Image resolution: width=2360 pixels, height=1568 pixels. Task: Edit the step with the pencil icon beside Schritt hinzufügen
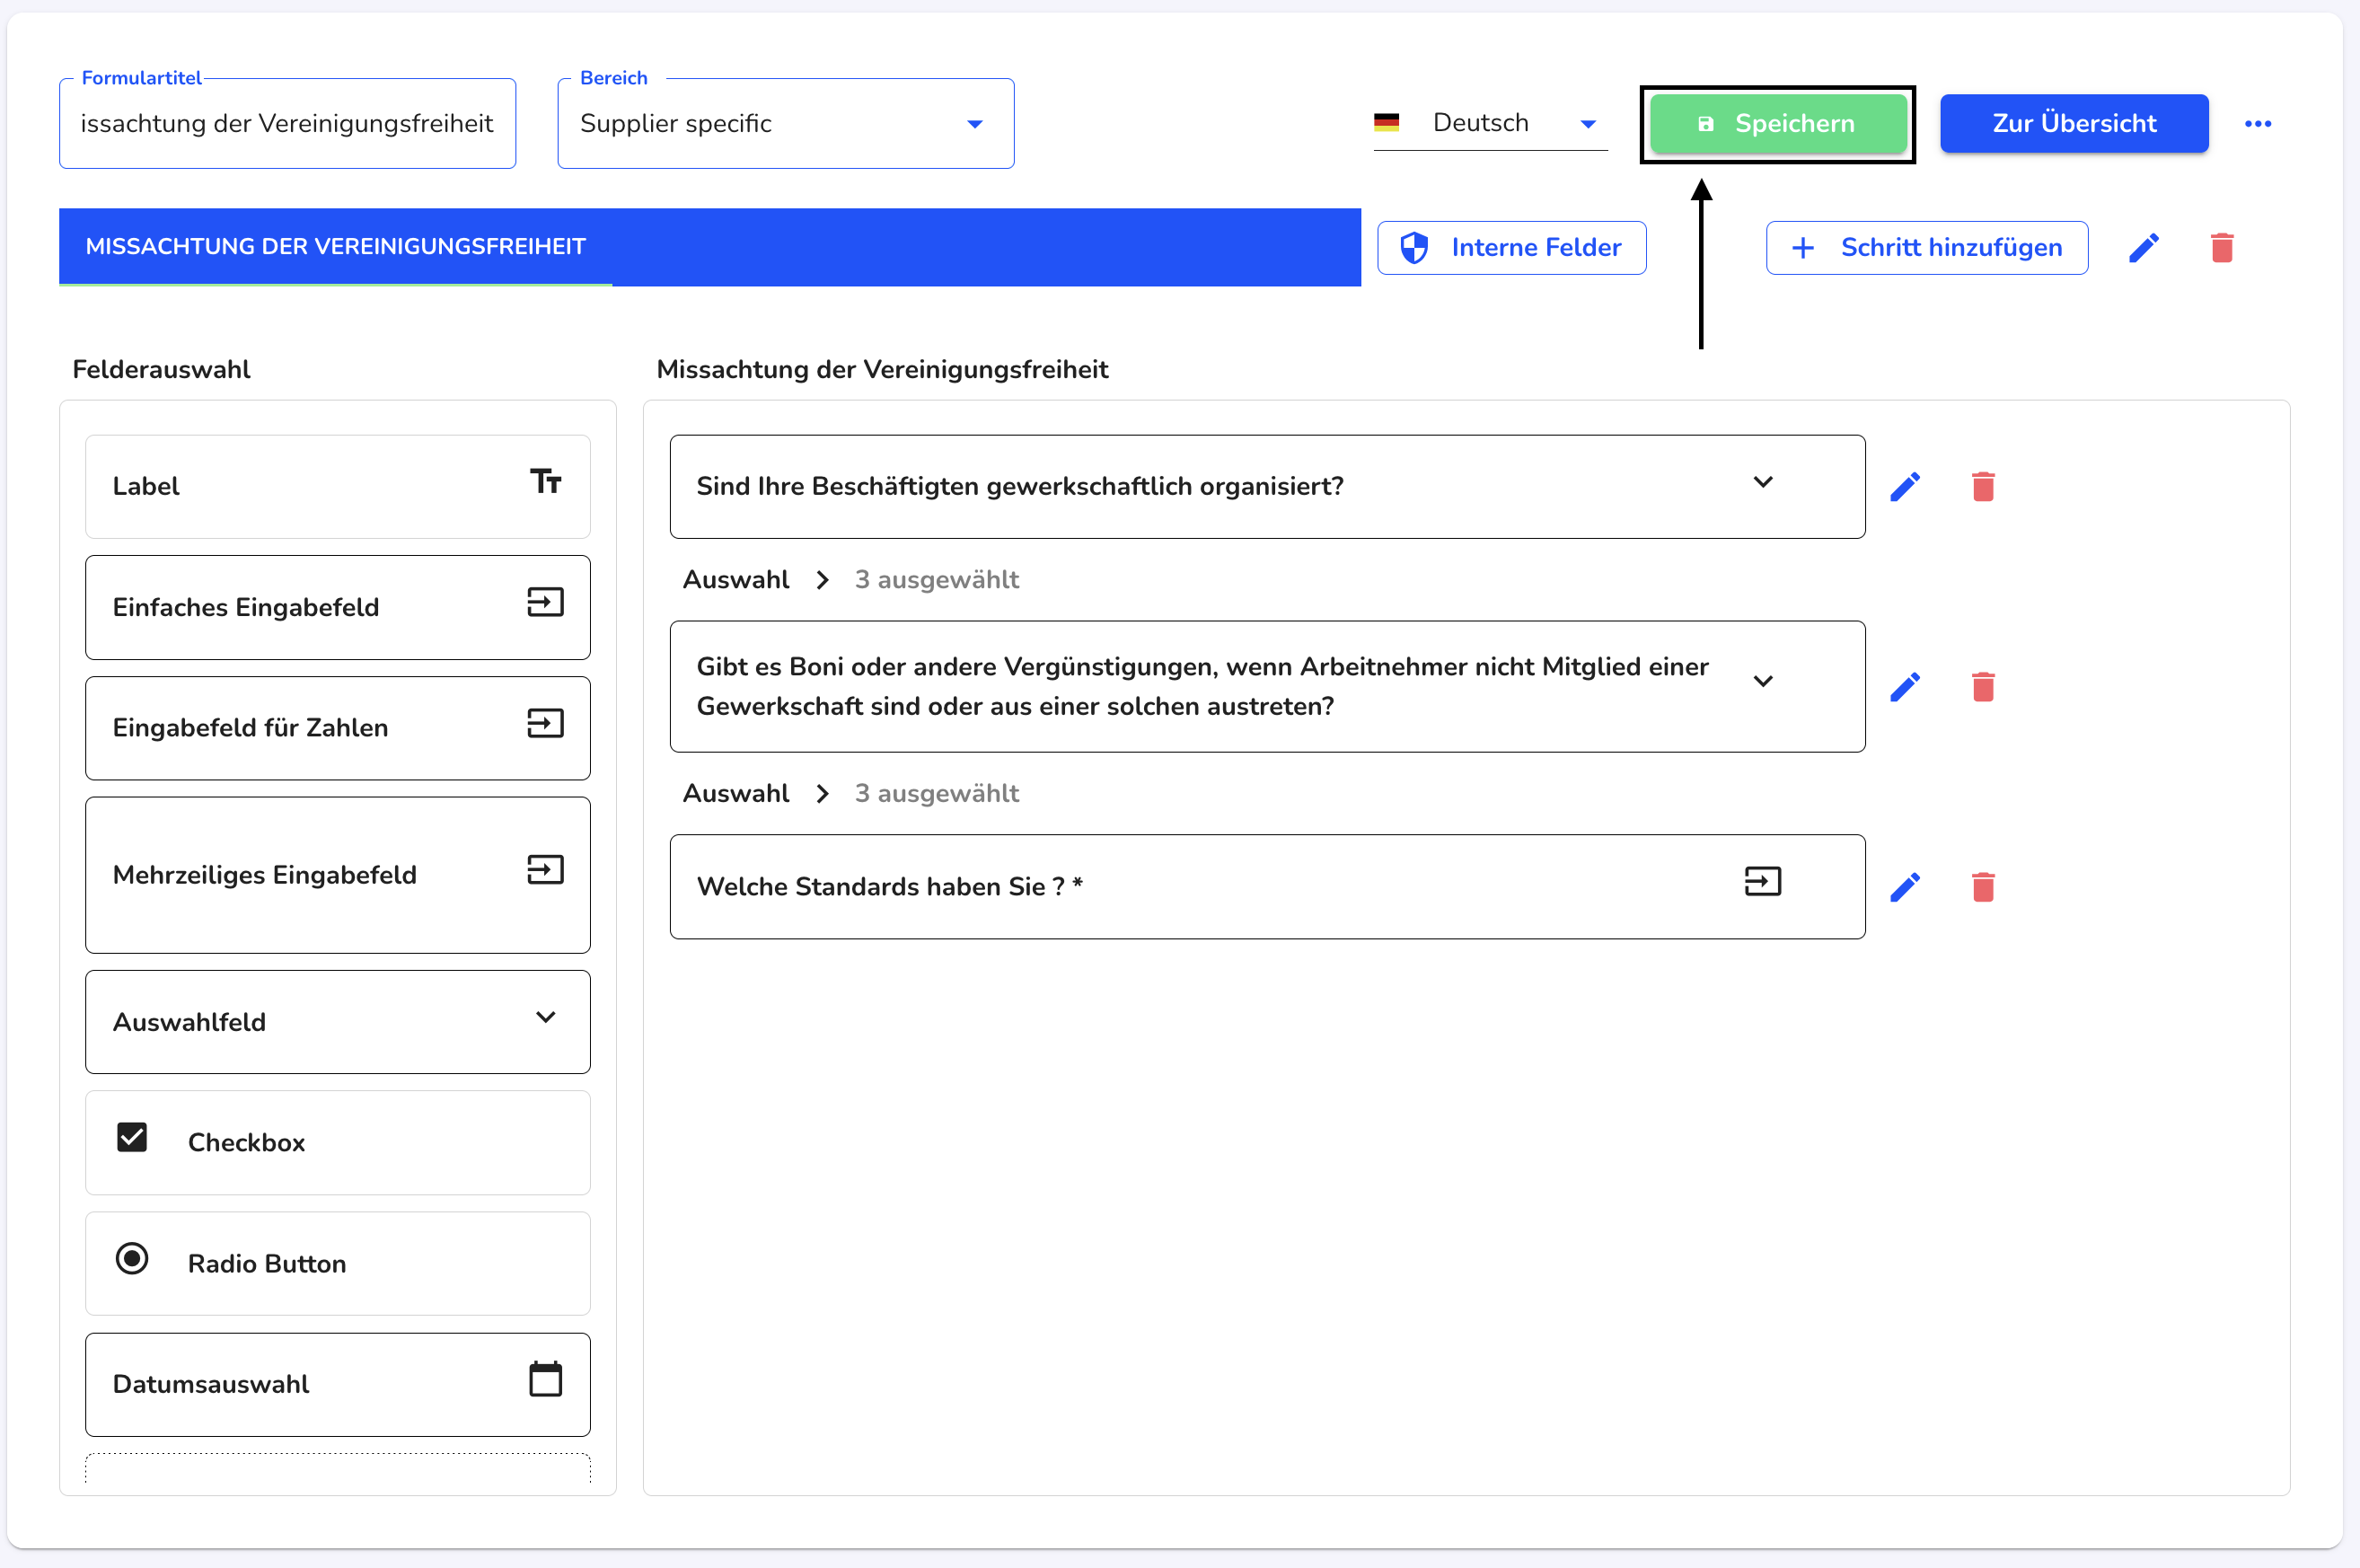tap(2143, 248)
